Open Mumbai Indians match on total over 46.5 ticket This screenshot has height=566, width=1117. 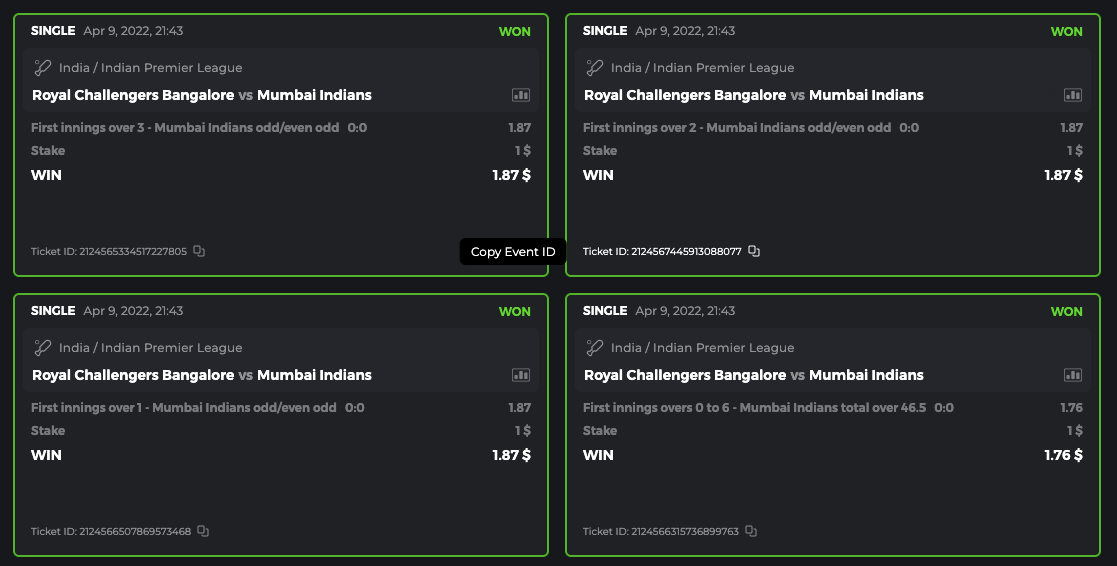pos(866,376)
